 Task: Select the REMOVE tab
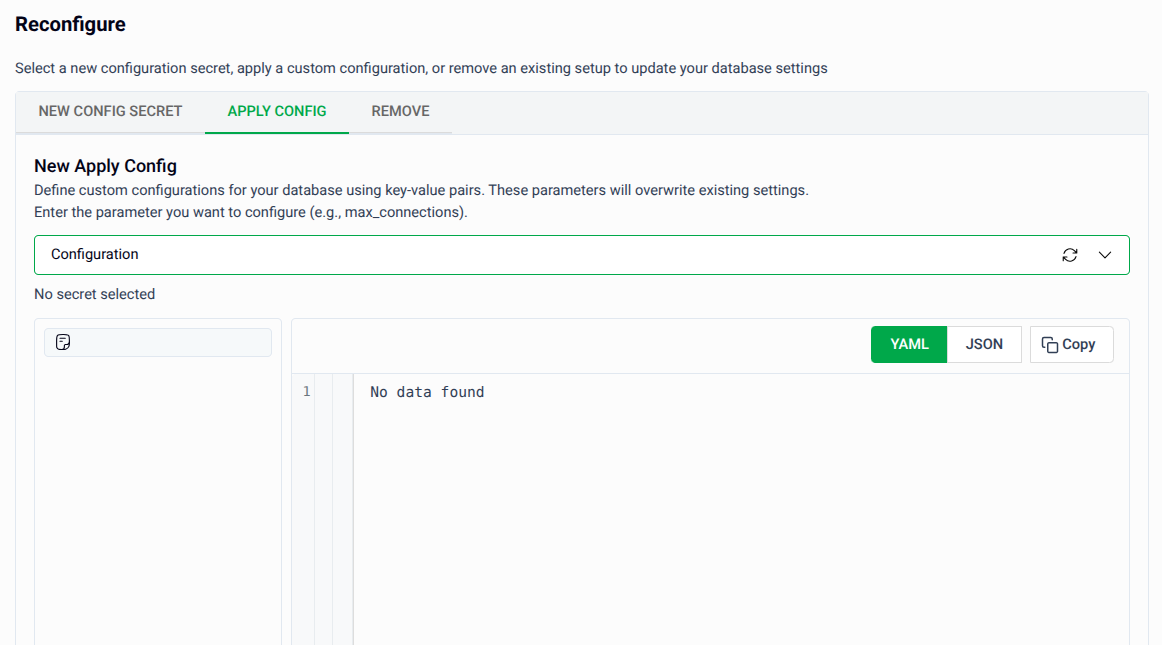coord(400,111)
